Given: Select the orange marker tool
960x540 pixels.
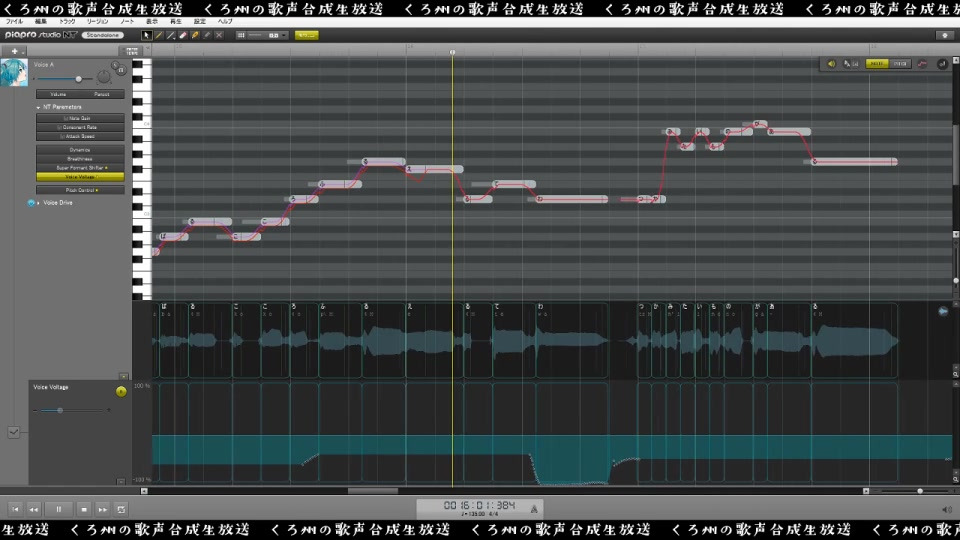Looking at the screenshot, I should point(195,36).
